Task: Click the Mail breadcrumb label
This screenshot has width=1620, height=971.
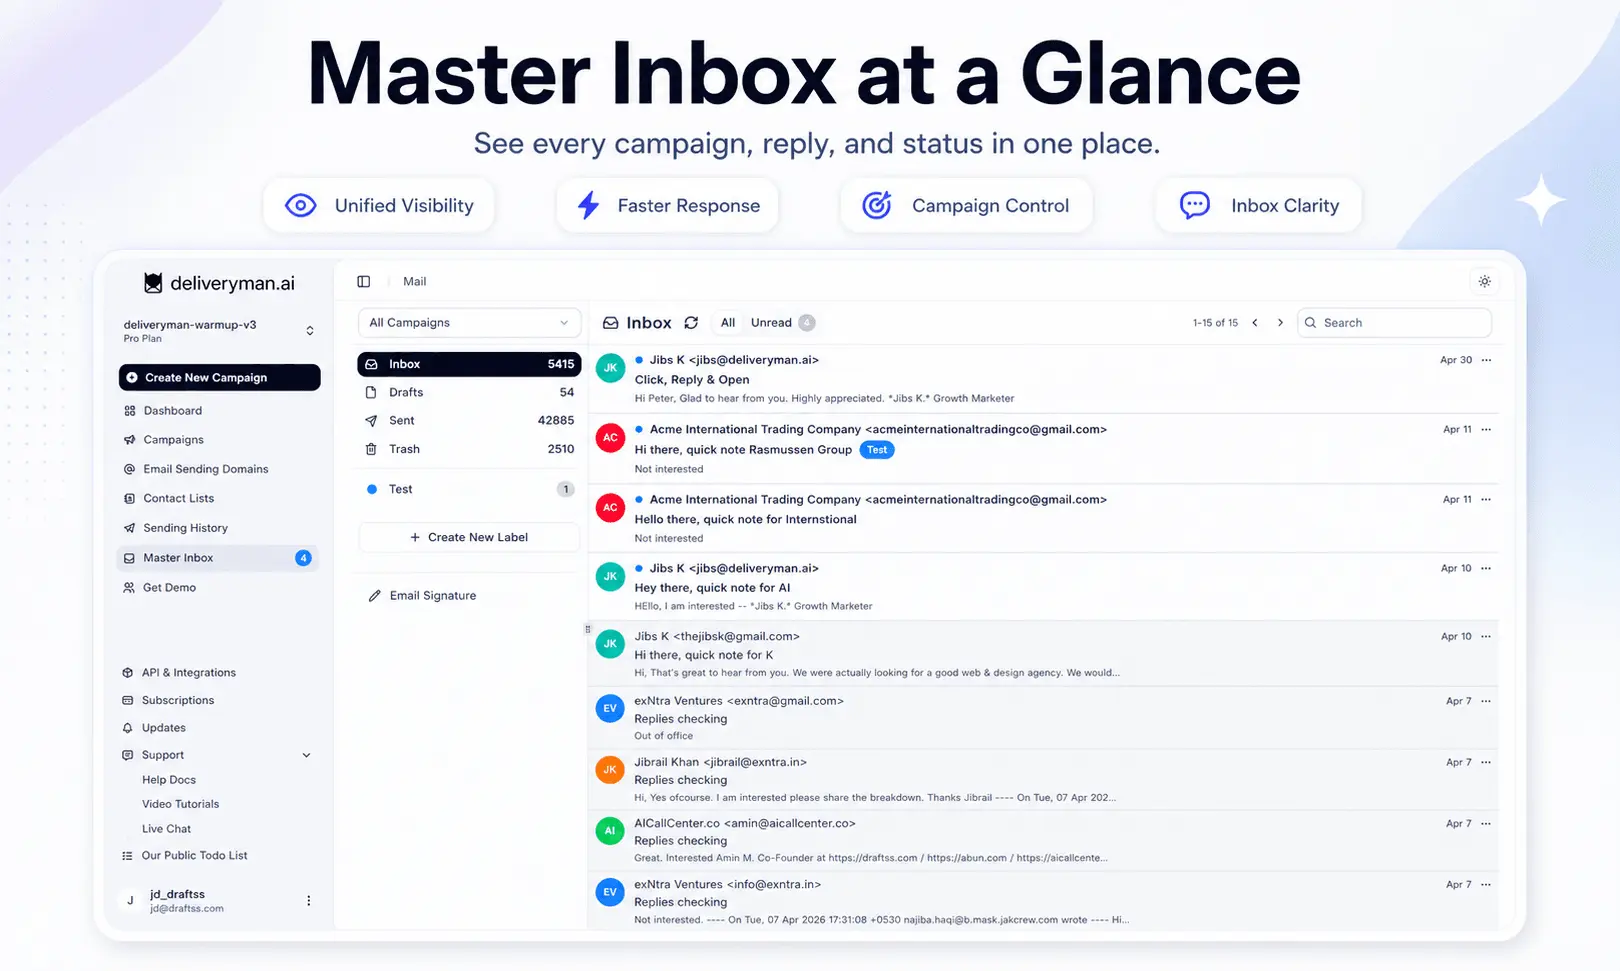Action: 414,282
